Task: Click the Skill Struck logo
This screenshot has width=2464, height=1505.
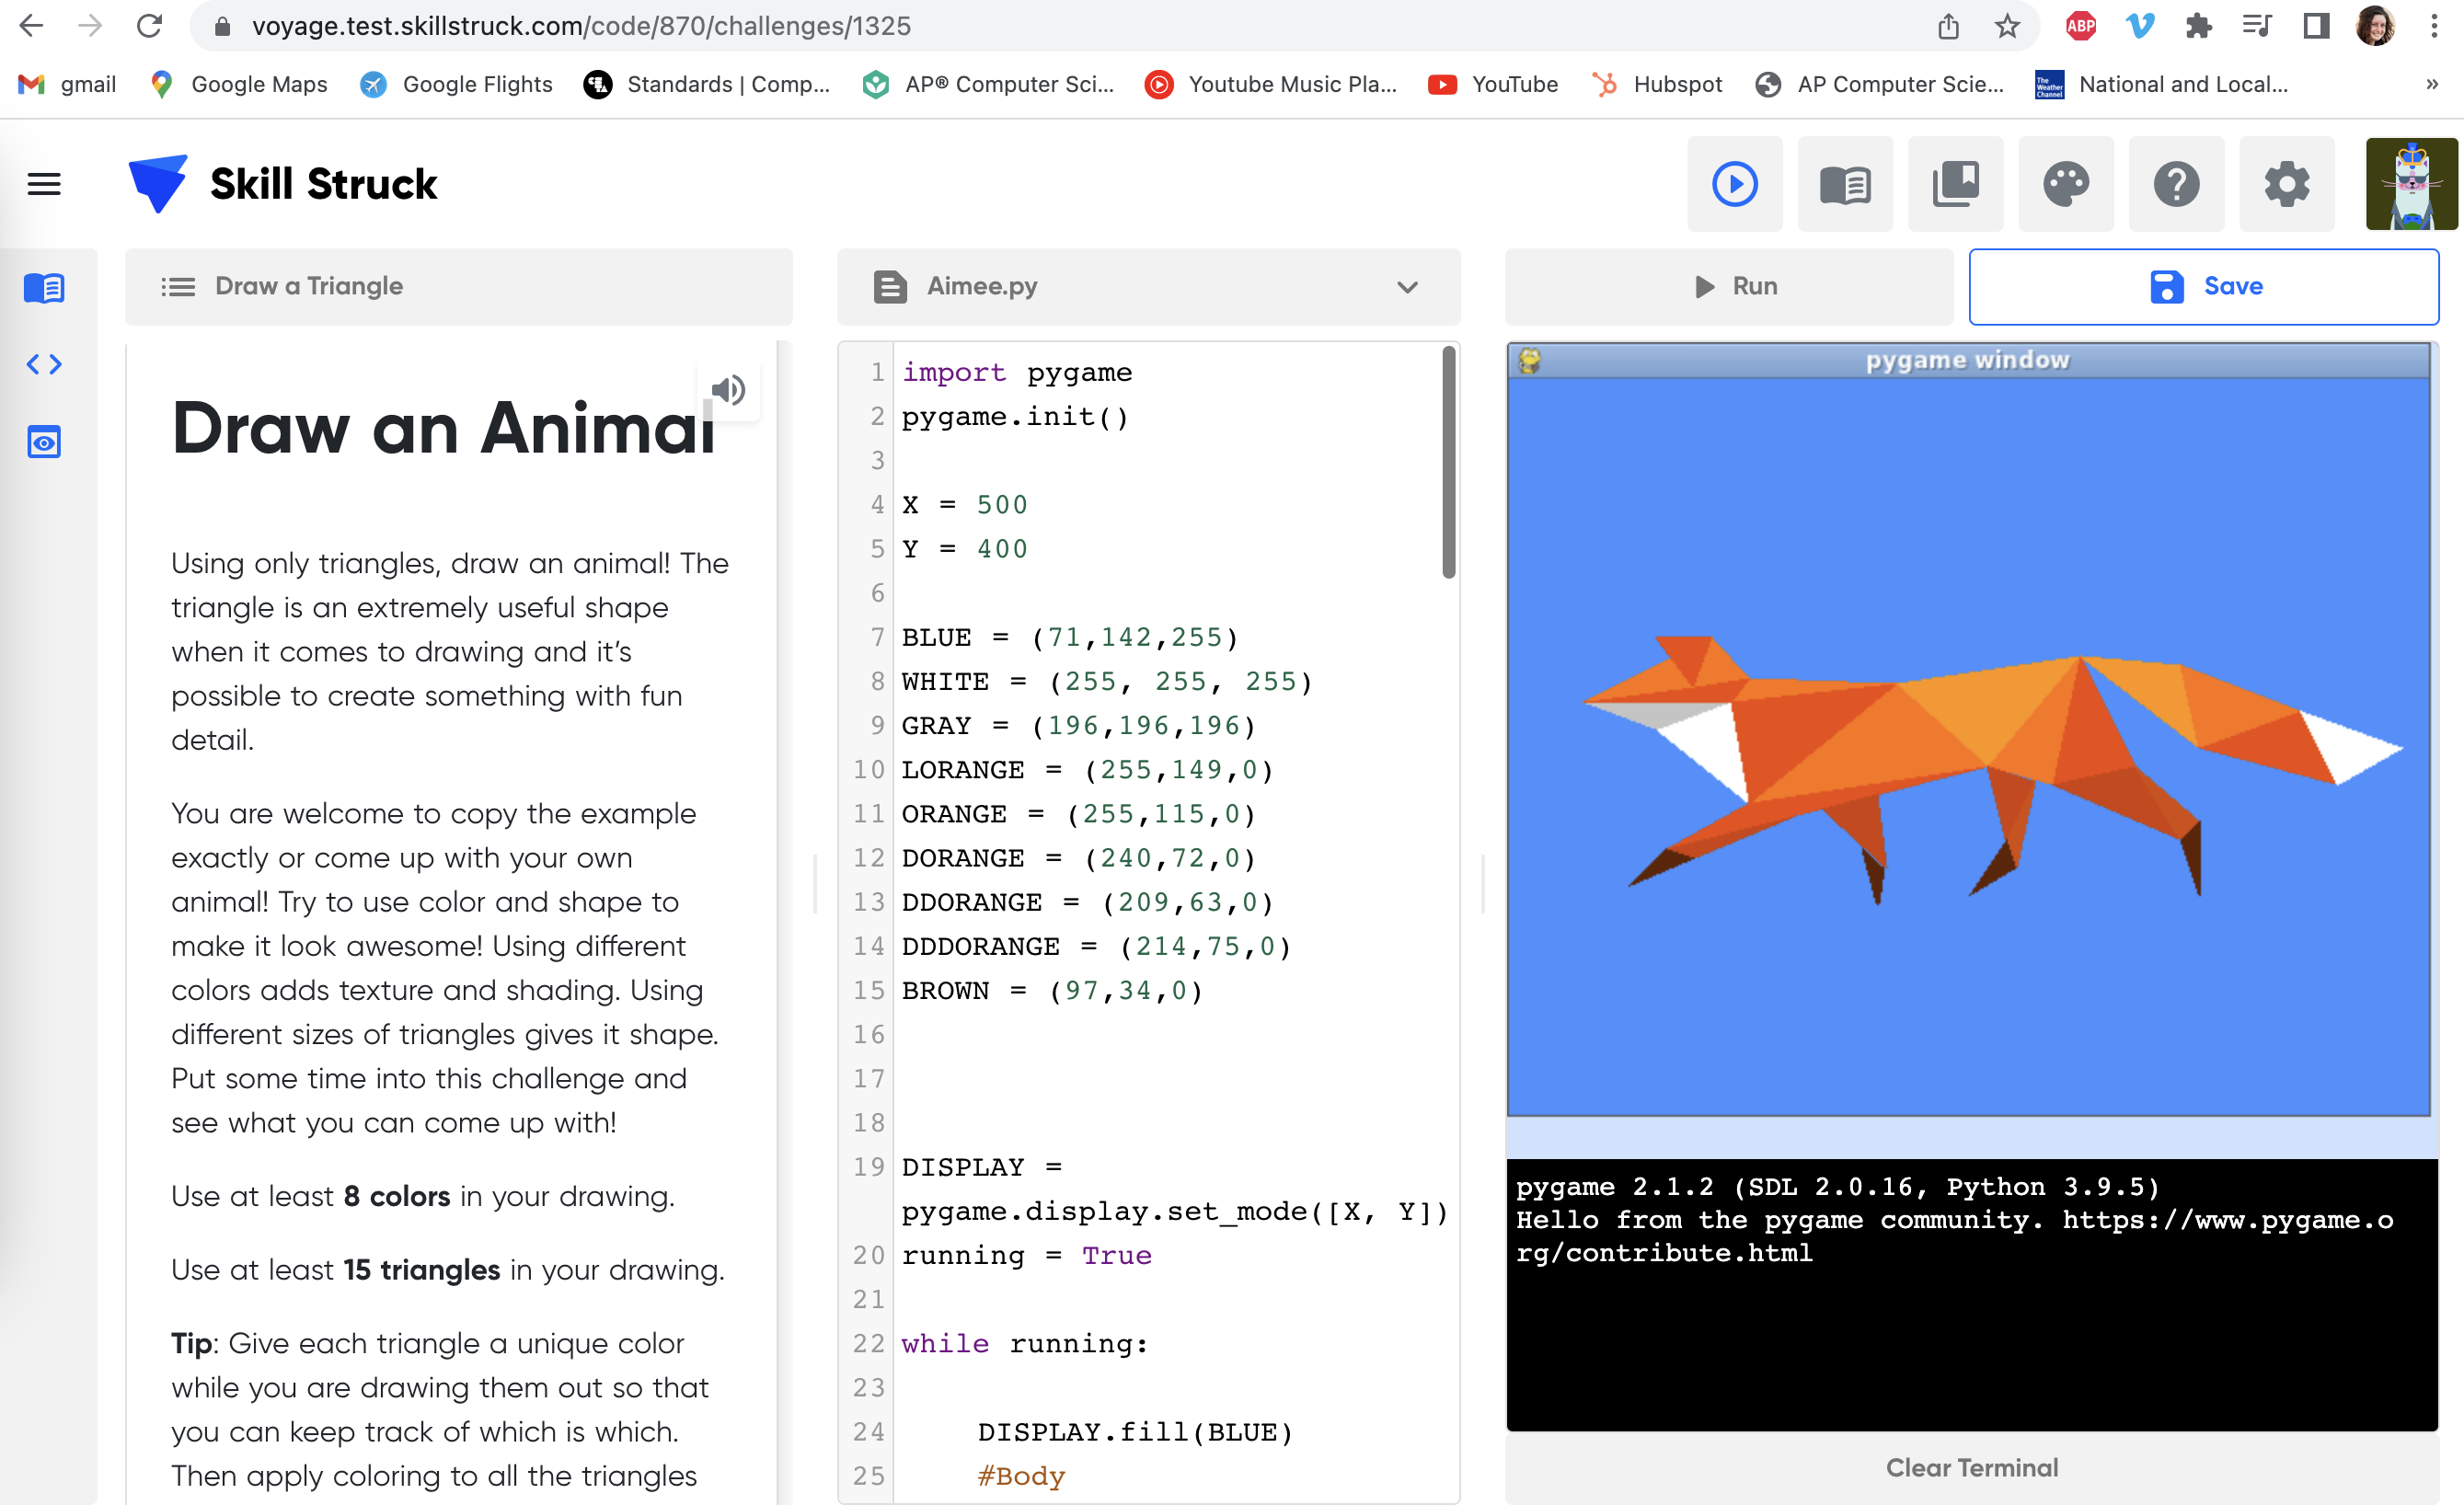Action: point(283,184)
